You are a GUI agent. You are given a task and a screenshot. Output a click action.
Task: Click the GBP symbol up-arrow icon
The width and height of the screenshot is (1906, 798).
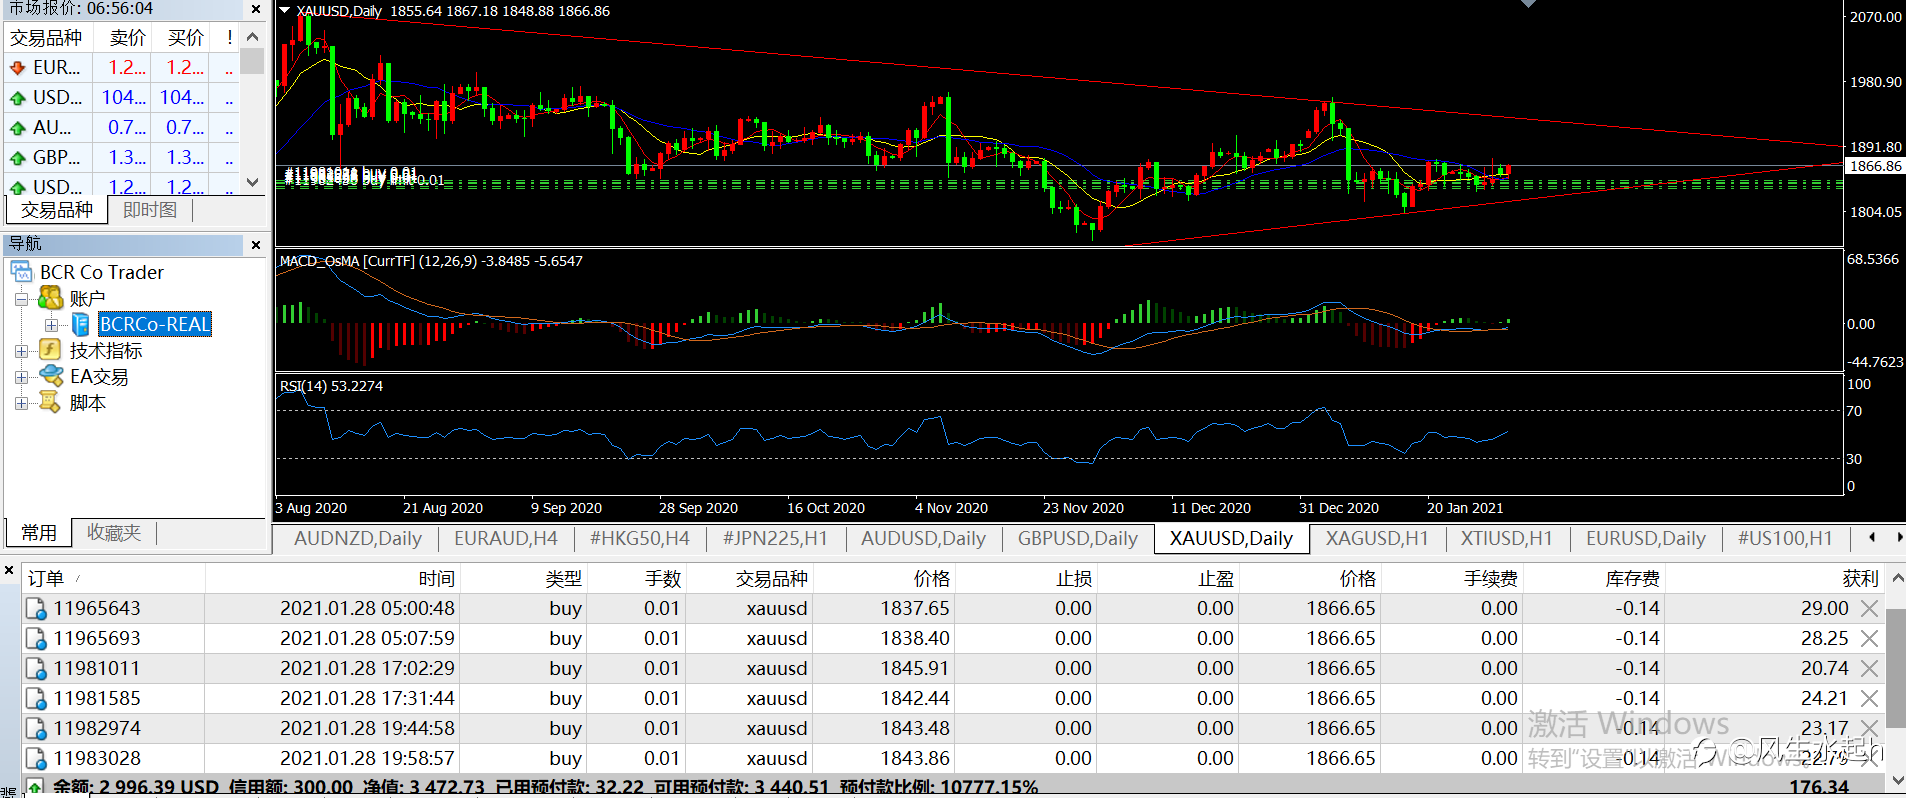point(18,158)
